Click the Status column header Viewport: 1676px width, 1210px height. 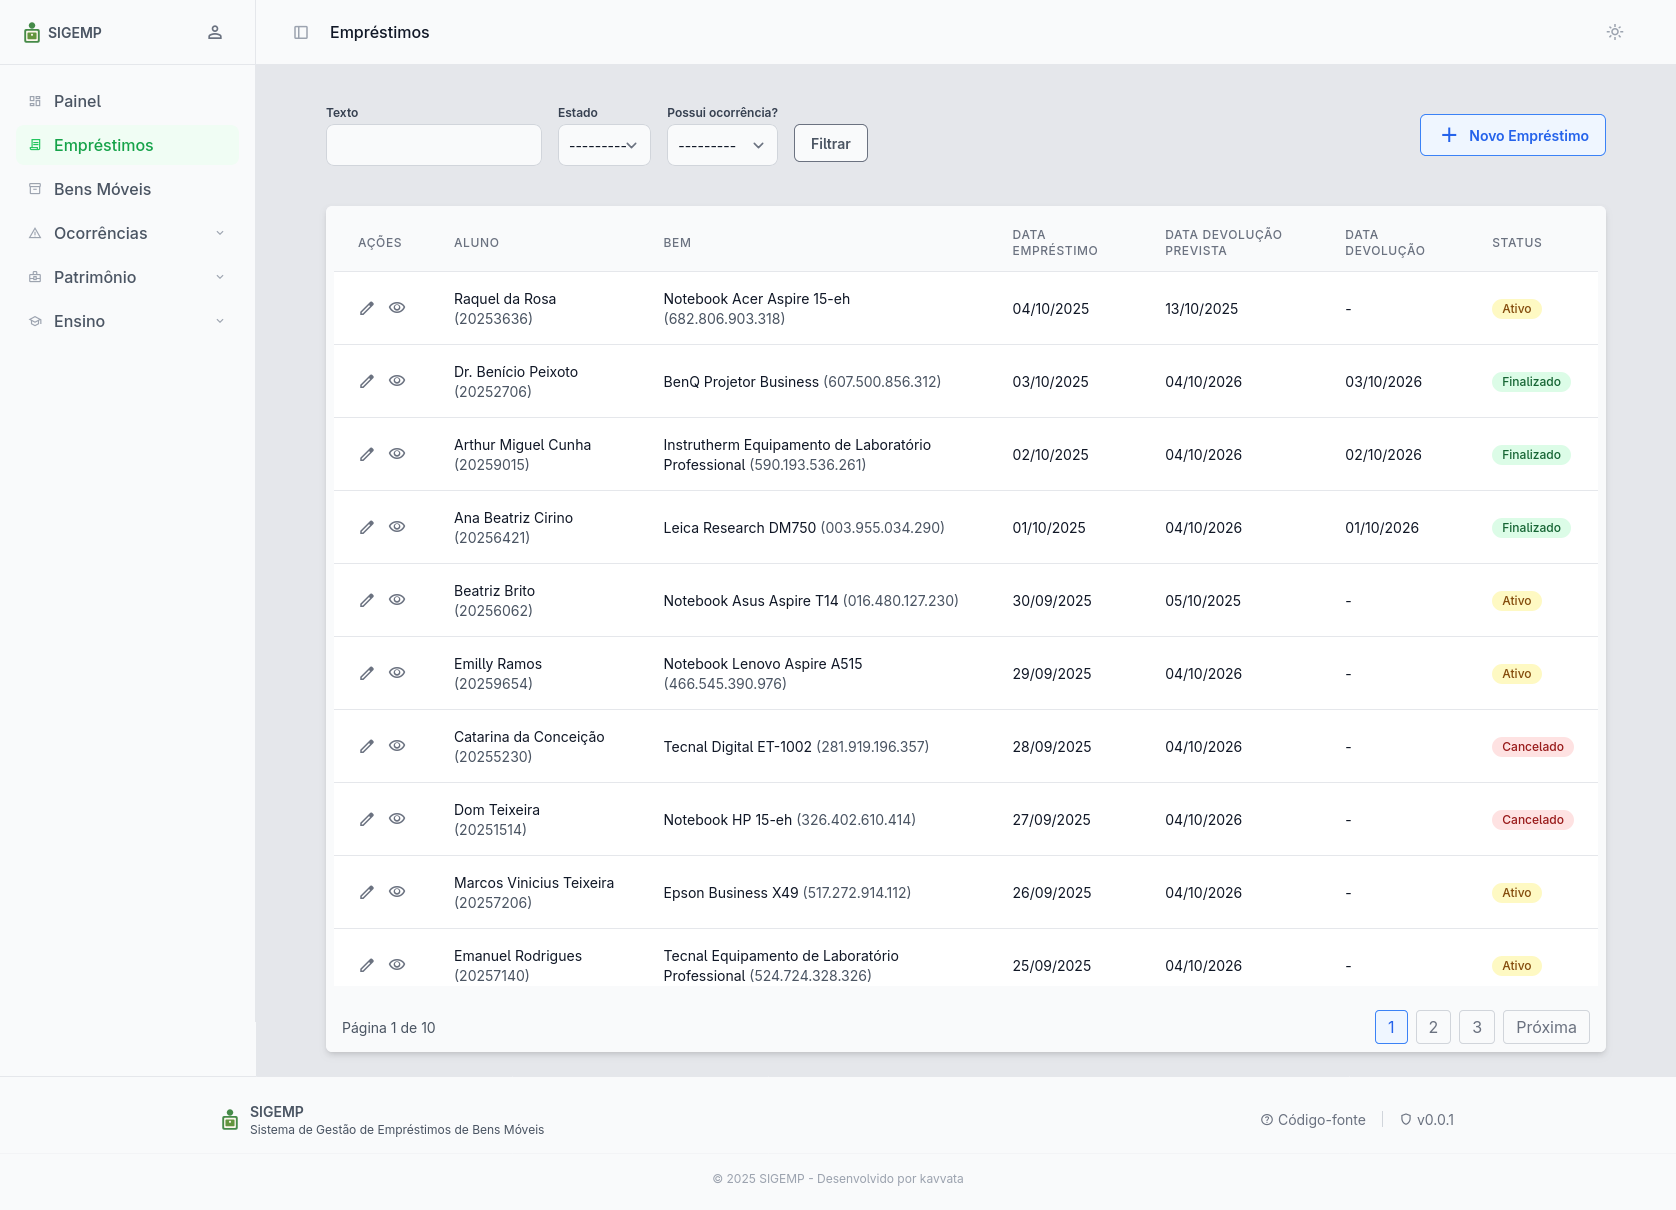point(1517,243)
